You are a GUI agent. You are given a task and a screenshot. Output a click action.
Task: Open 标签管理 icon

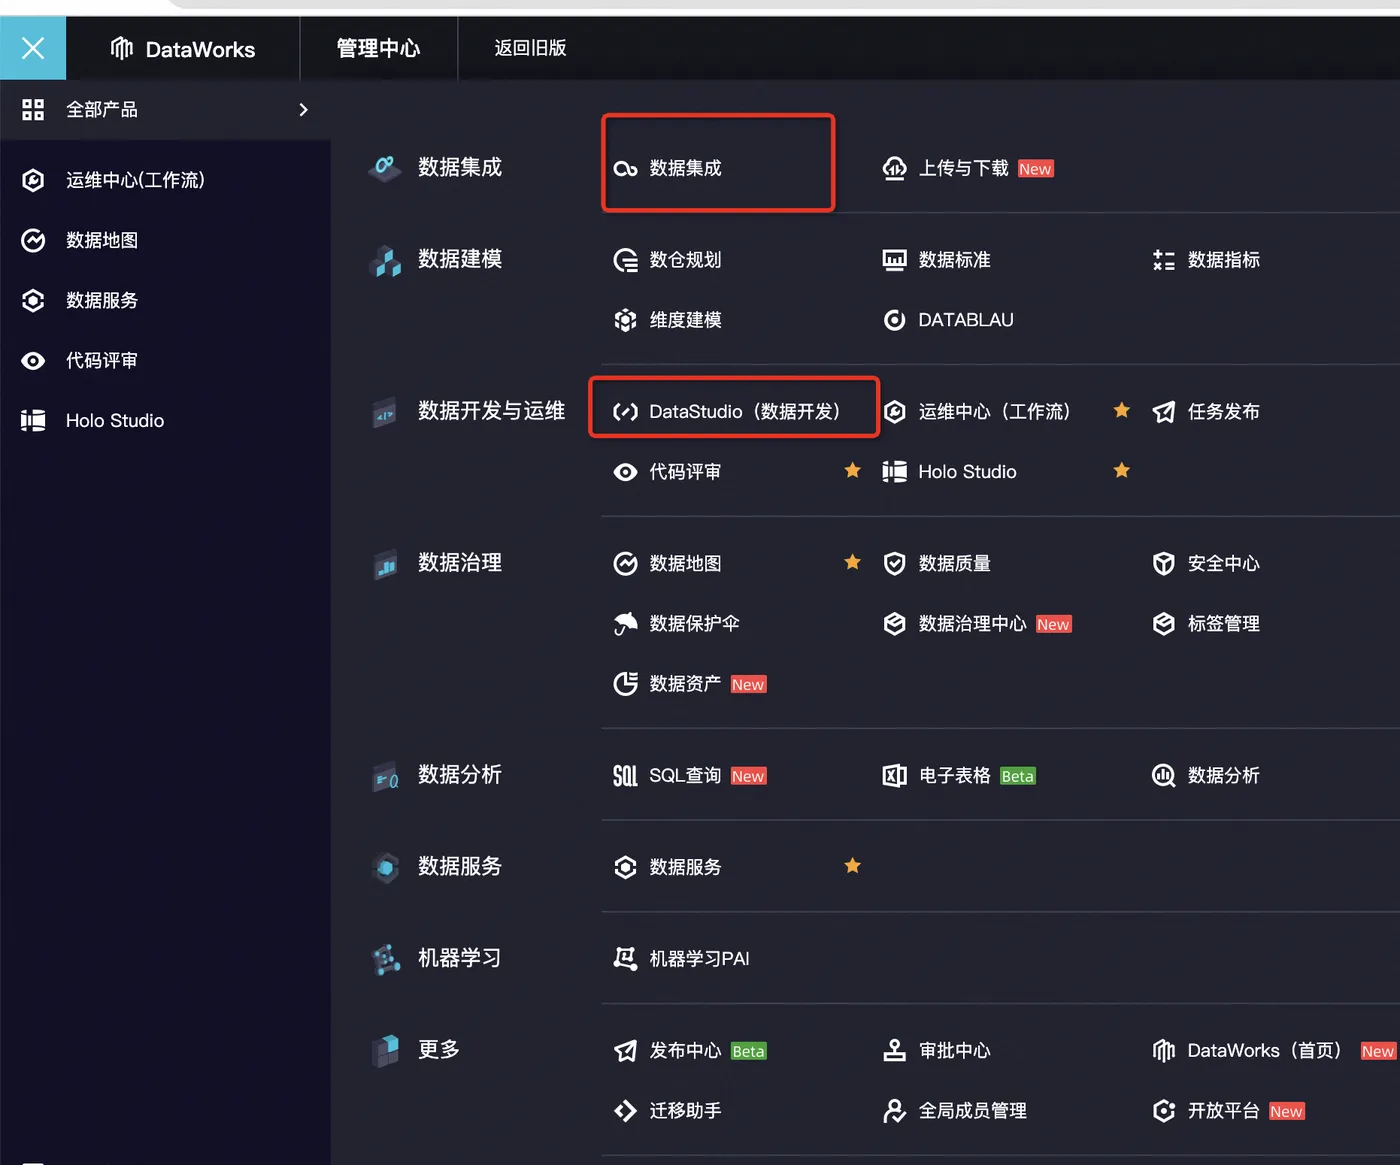pos(1164,624)
